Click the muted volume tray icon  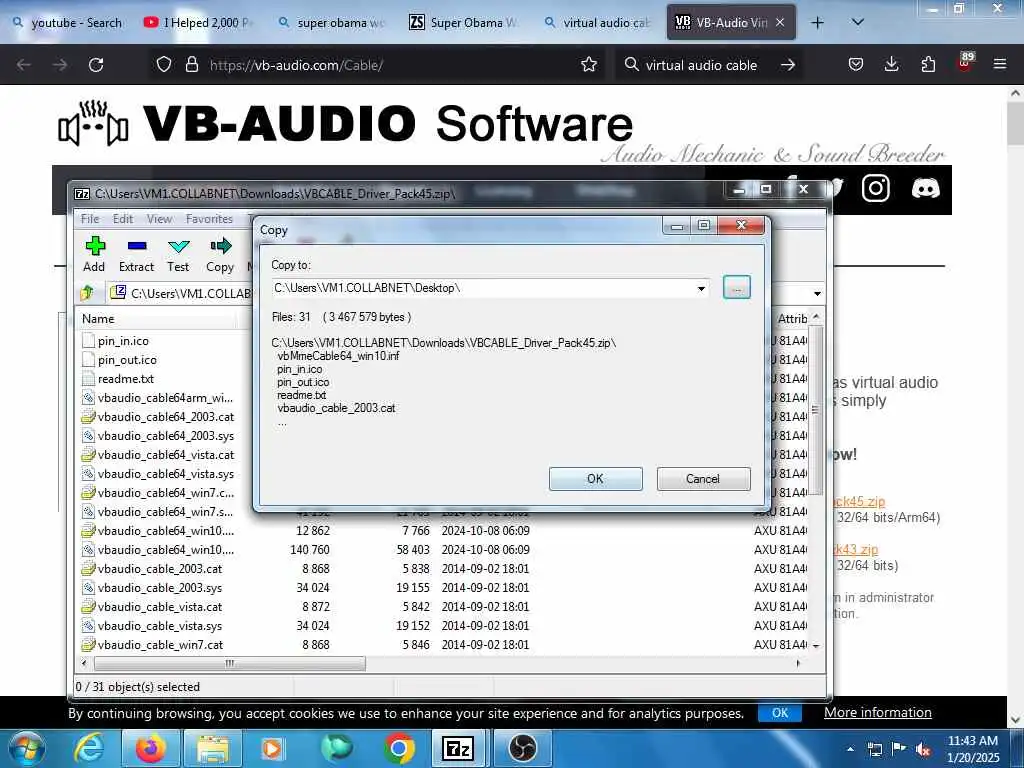point(923,750)
